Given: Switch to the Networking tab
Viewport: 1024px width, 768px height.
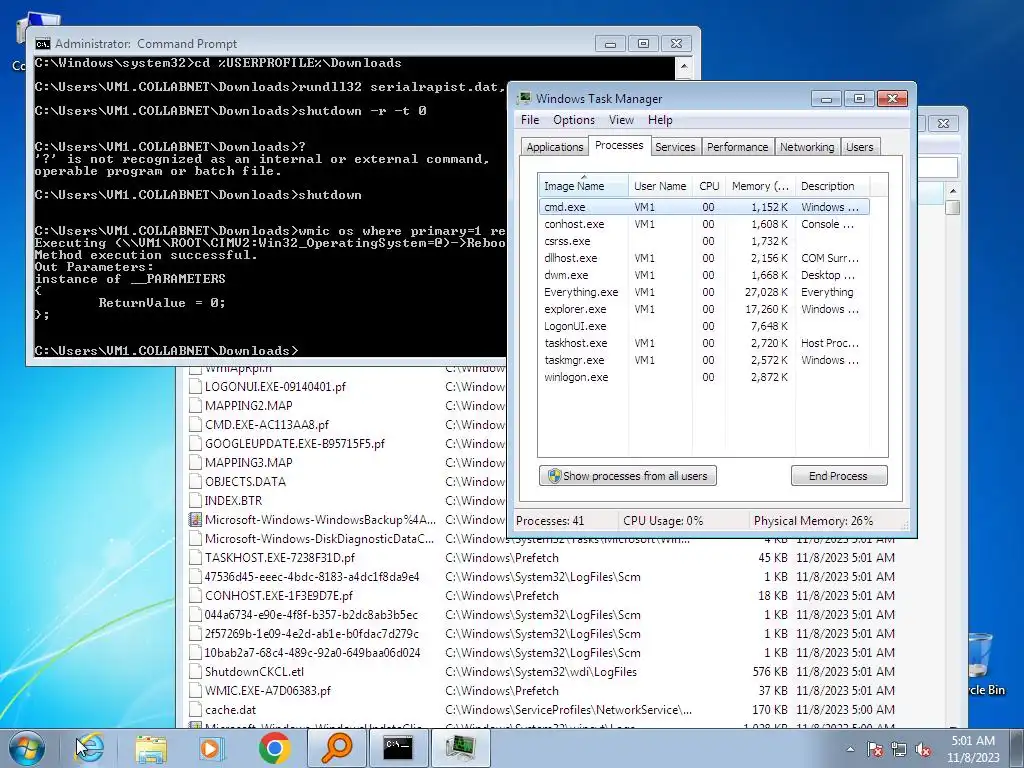Looking at the screenshot, I should [x=807, y=147].
